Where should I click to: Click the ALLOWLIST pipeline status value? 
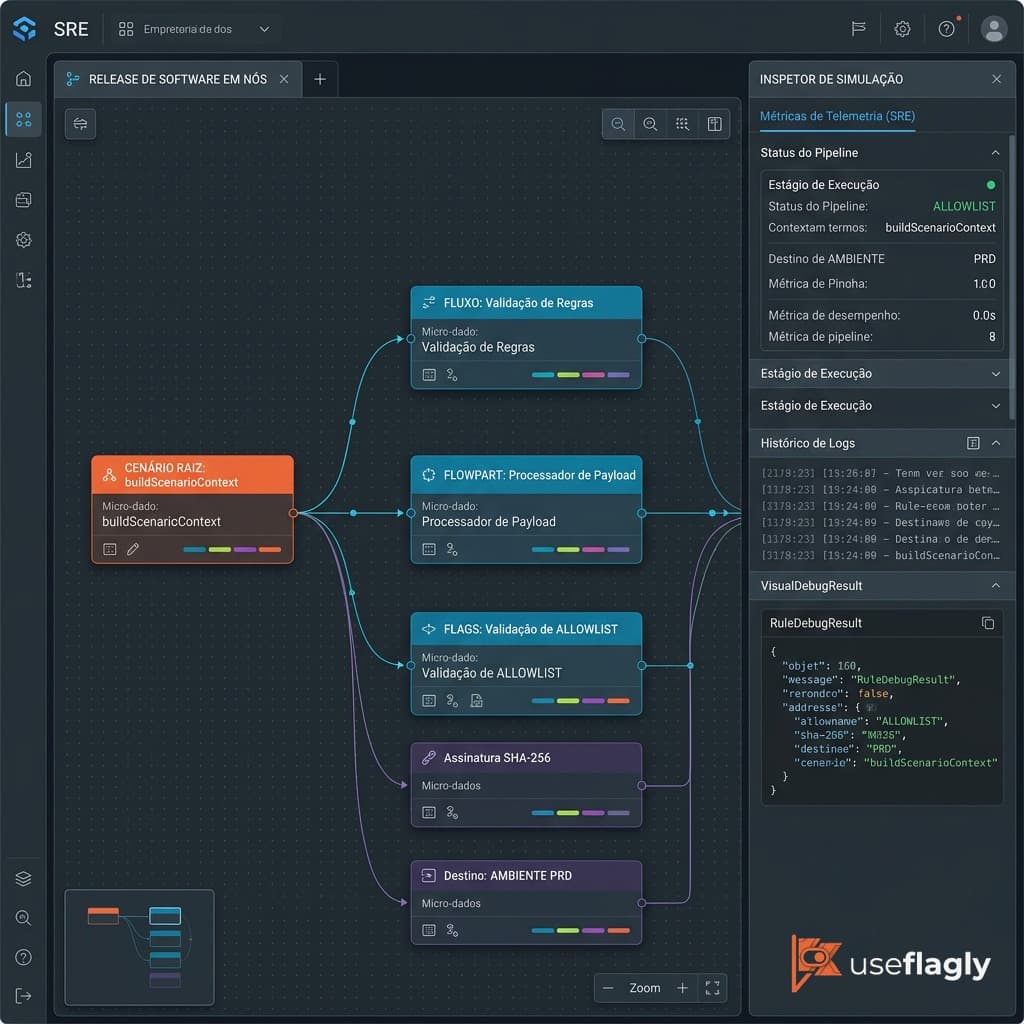click(x=964, y=206)
